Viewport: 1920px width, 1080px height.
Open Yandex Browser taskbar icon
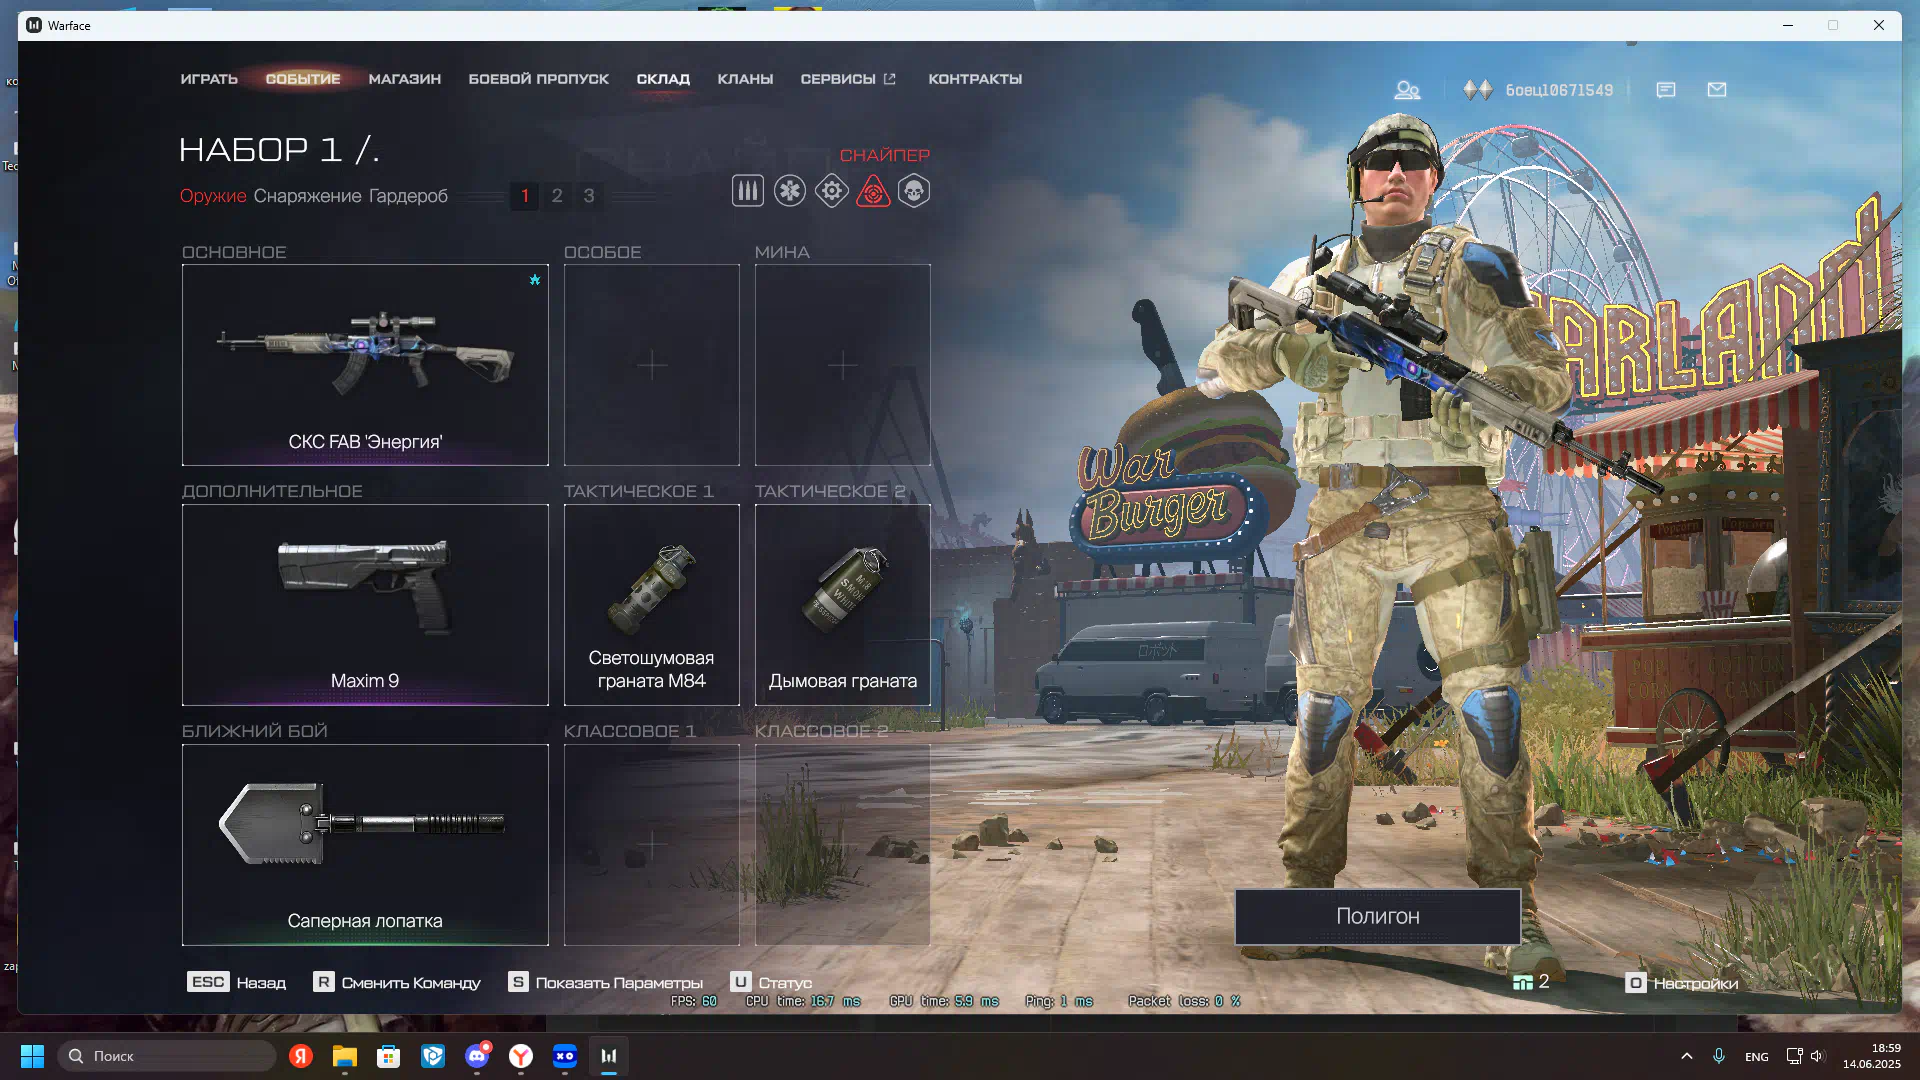521,1056
